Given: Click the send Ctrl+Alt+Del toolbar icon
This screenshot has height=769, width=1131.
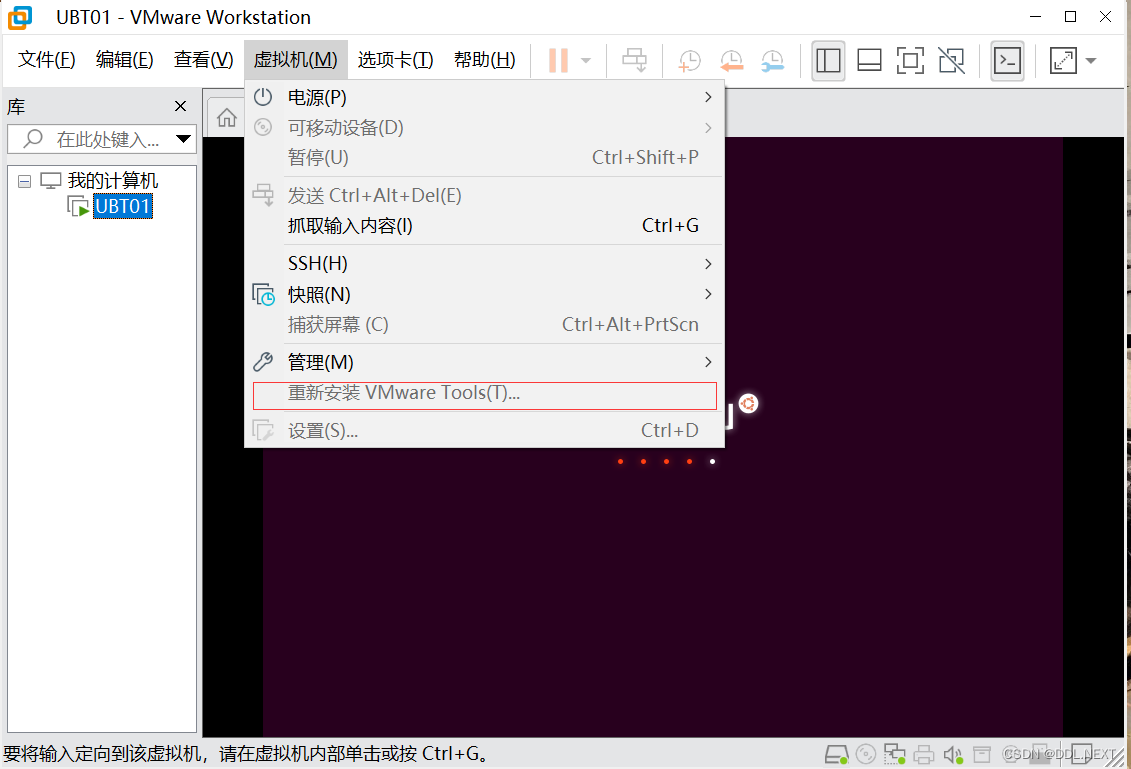Looking at the screenshot, I should tap(635, 61).
